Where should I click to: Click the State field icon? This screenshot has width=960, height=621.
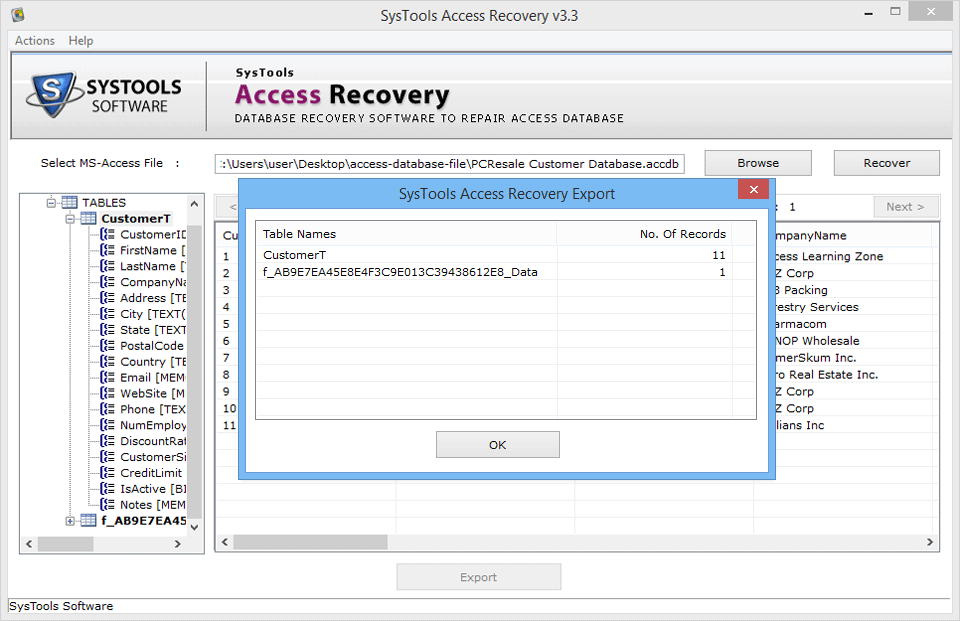[x=107, y=330]
